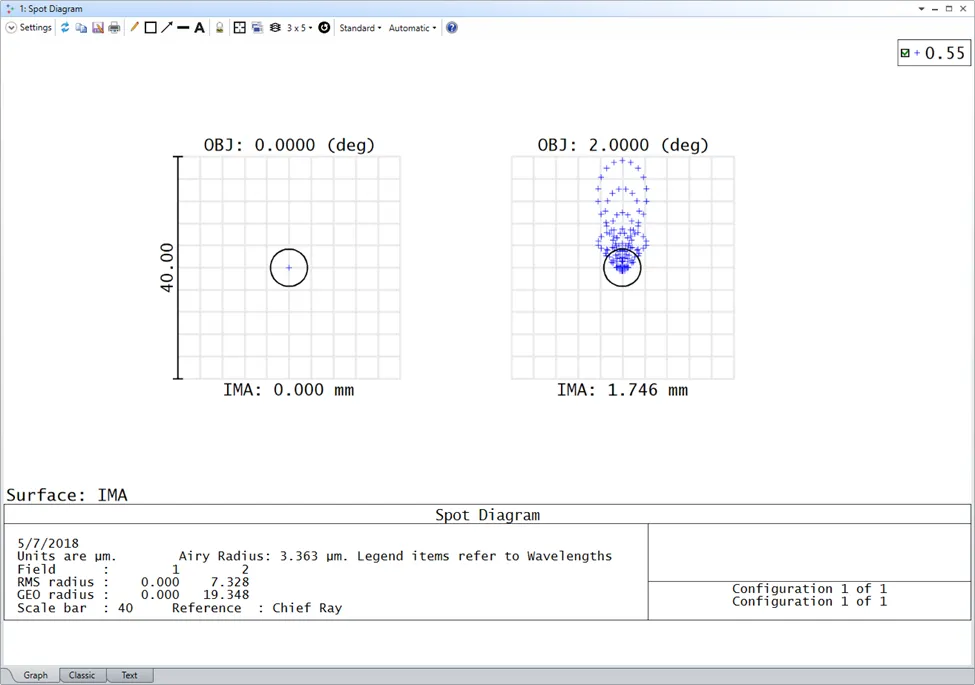Select the arrow drawing tool
The image size is (975, 685).
tap(167, 28)
